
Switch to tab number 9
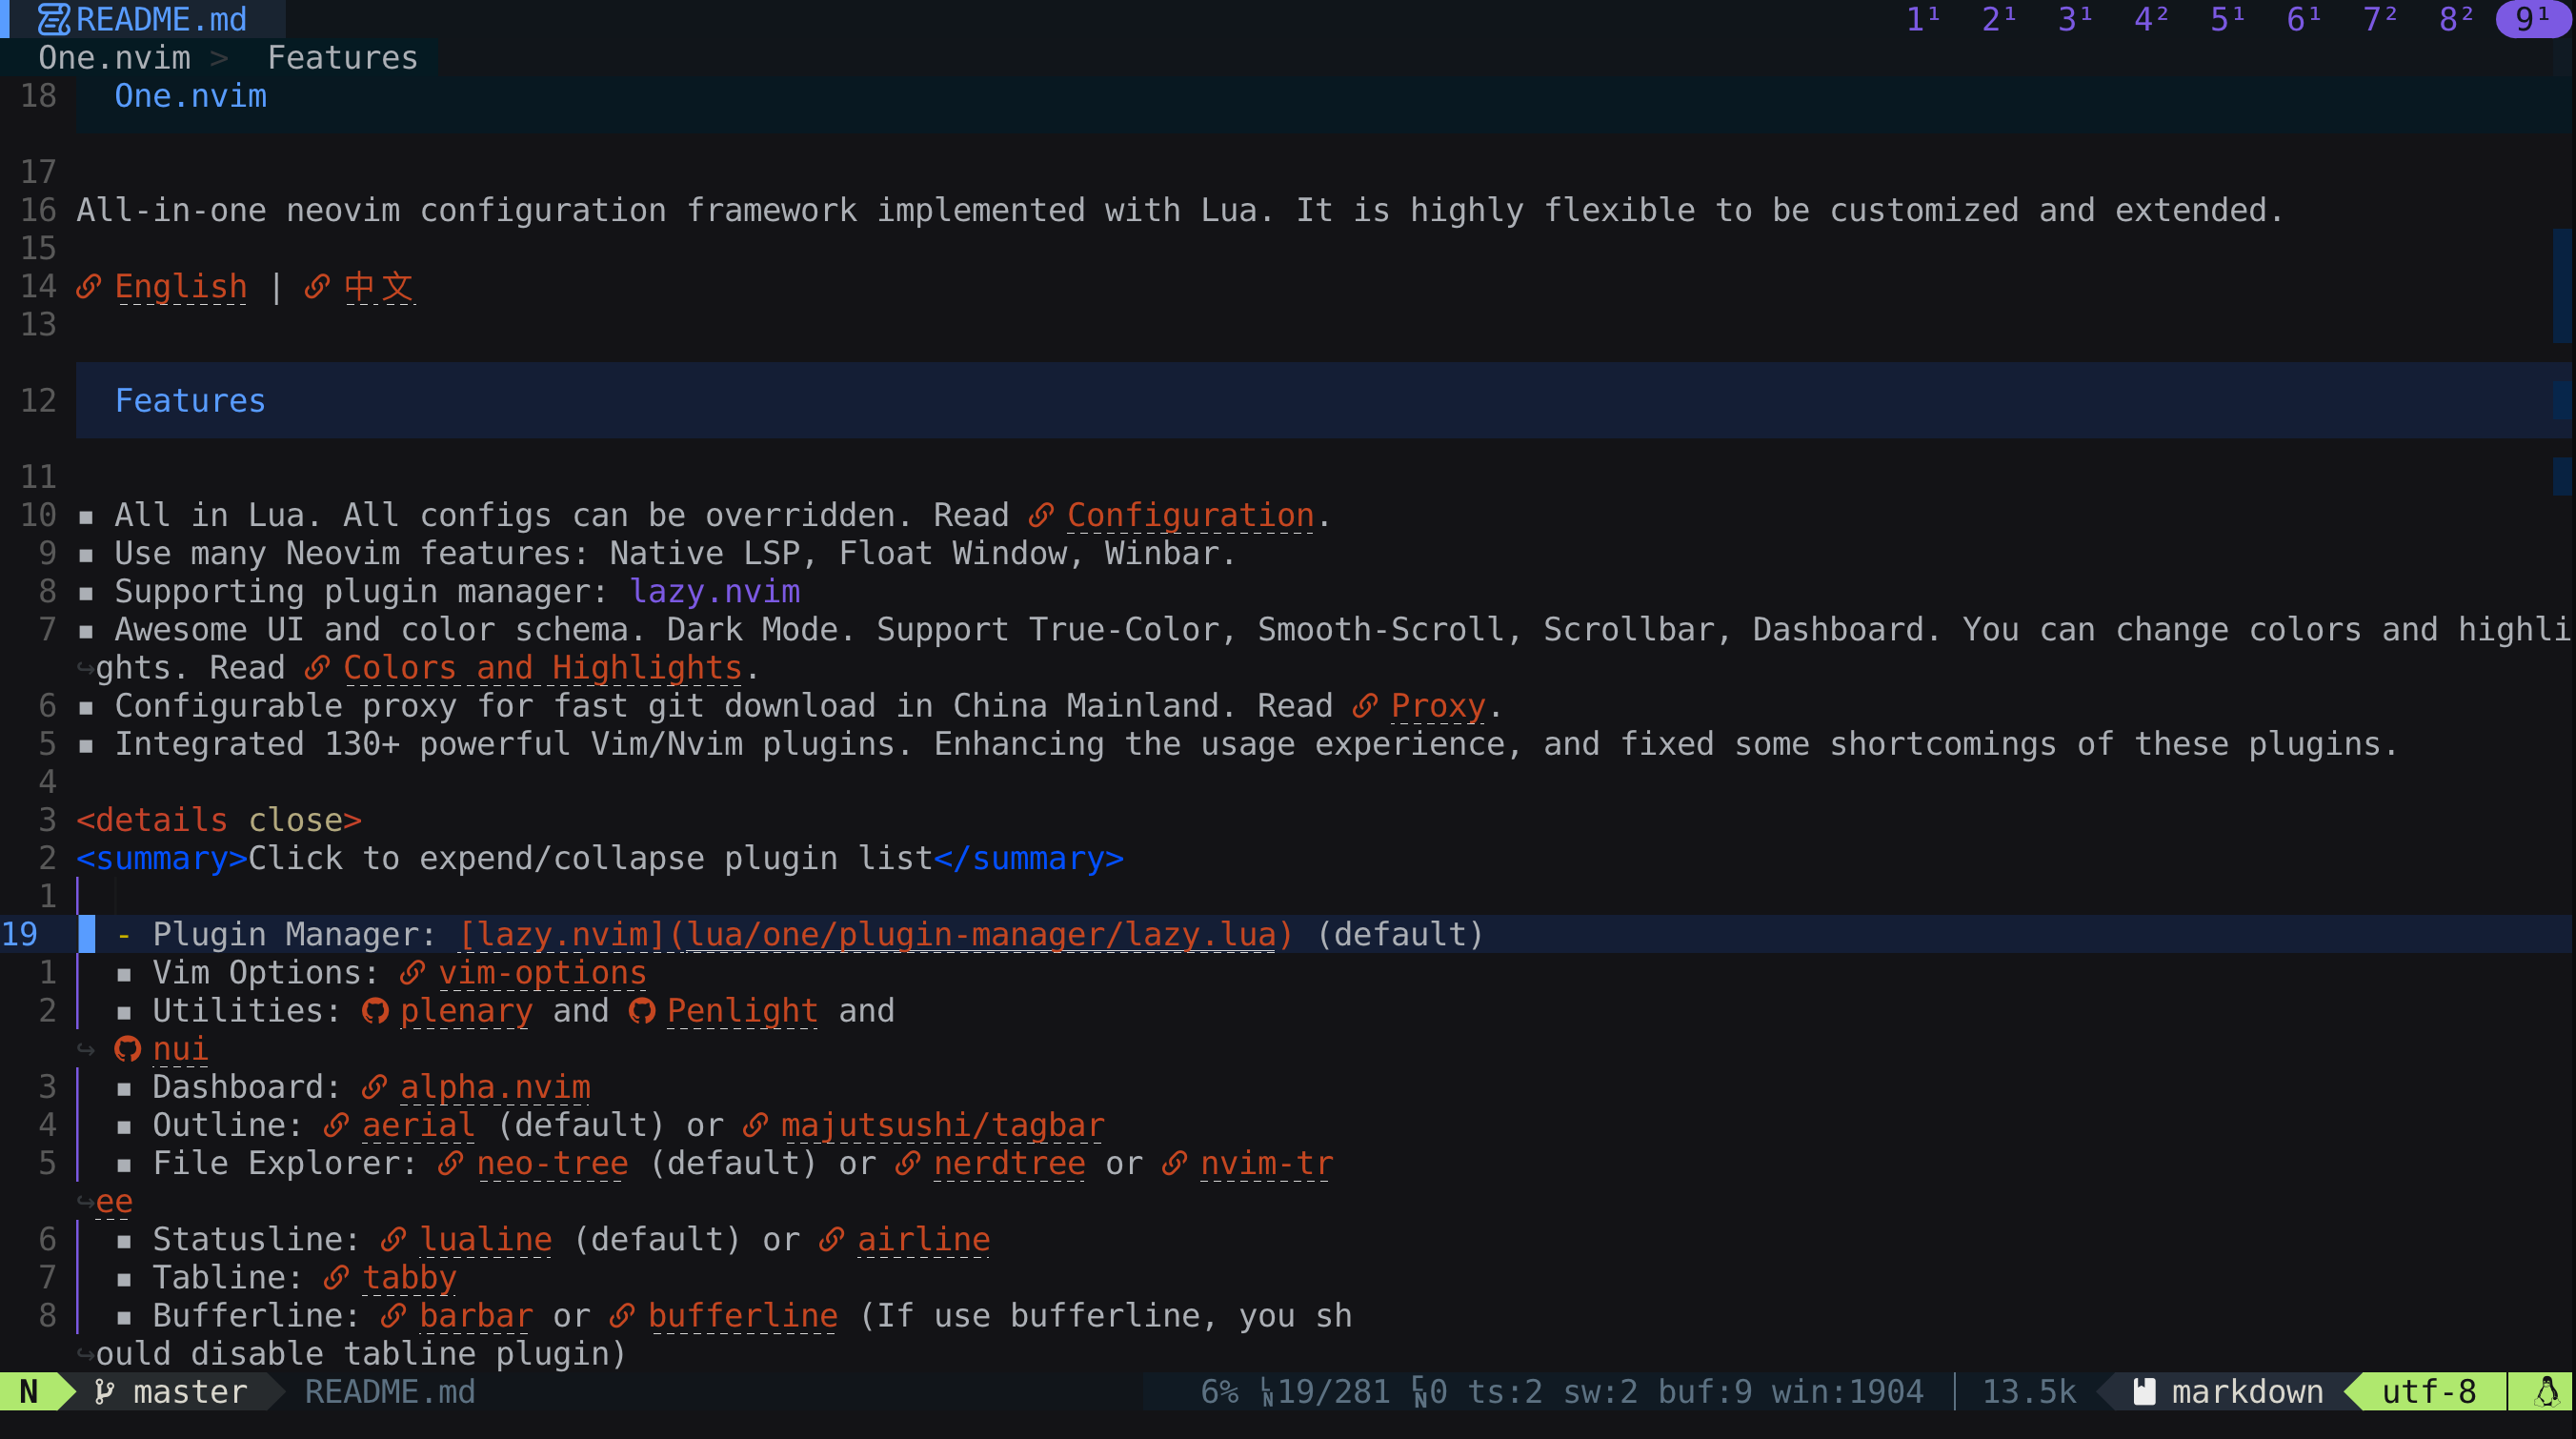2531,19
